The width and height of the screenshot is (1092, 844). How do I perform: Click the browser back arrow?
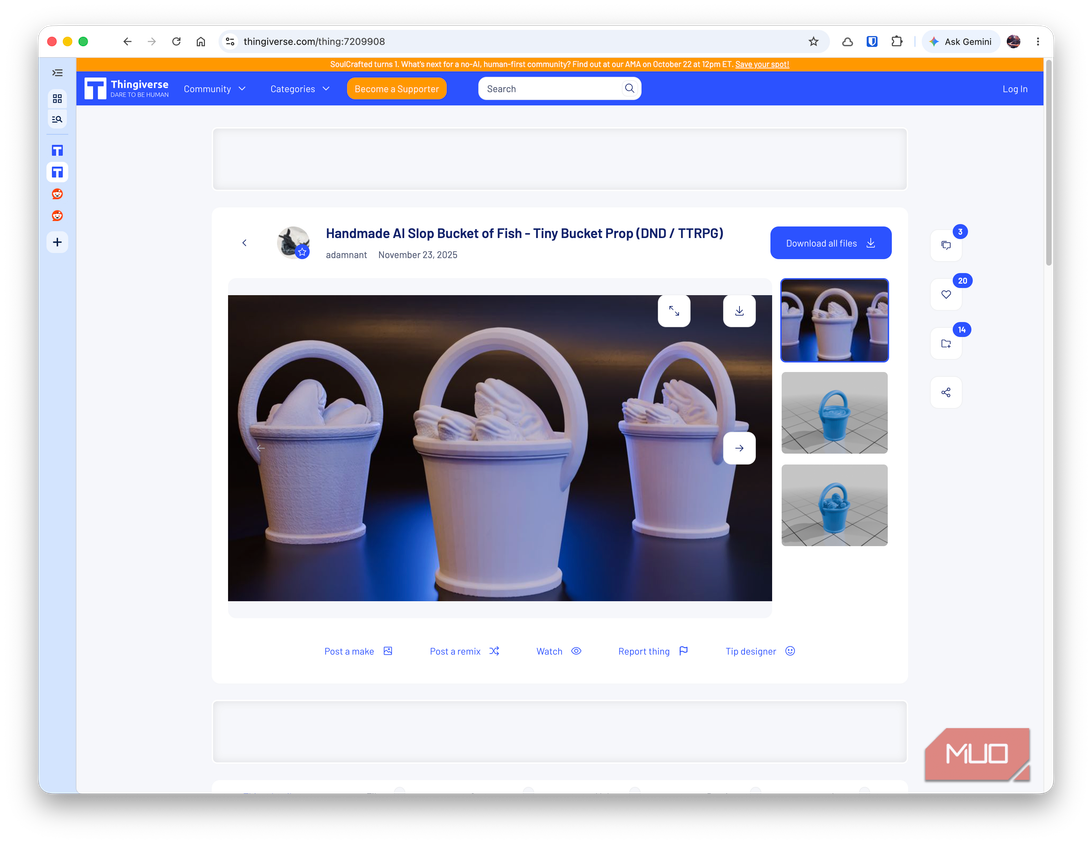(127, 42)
